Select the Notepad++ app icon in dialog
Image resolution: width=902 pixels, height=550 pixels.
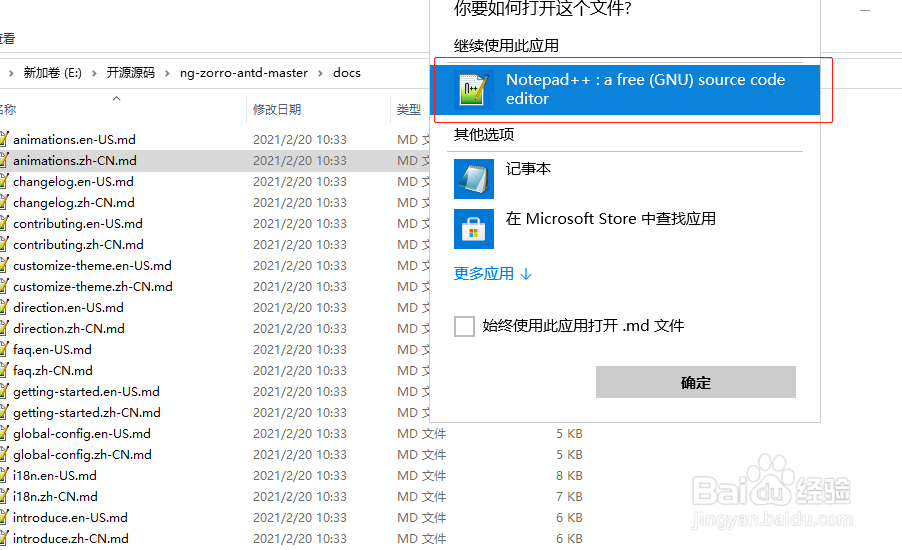[x=473, y=90]
